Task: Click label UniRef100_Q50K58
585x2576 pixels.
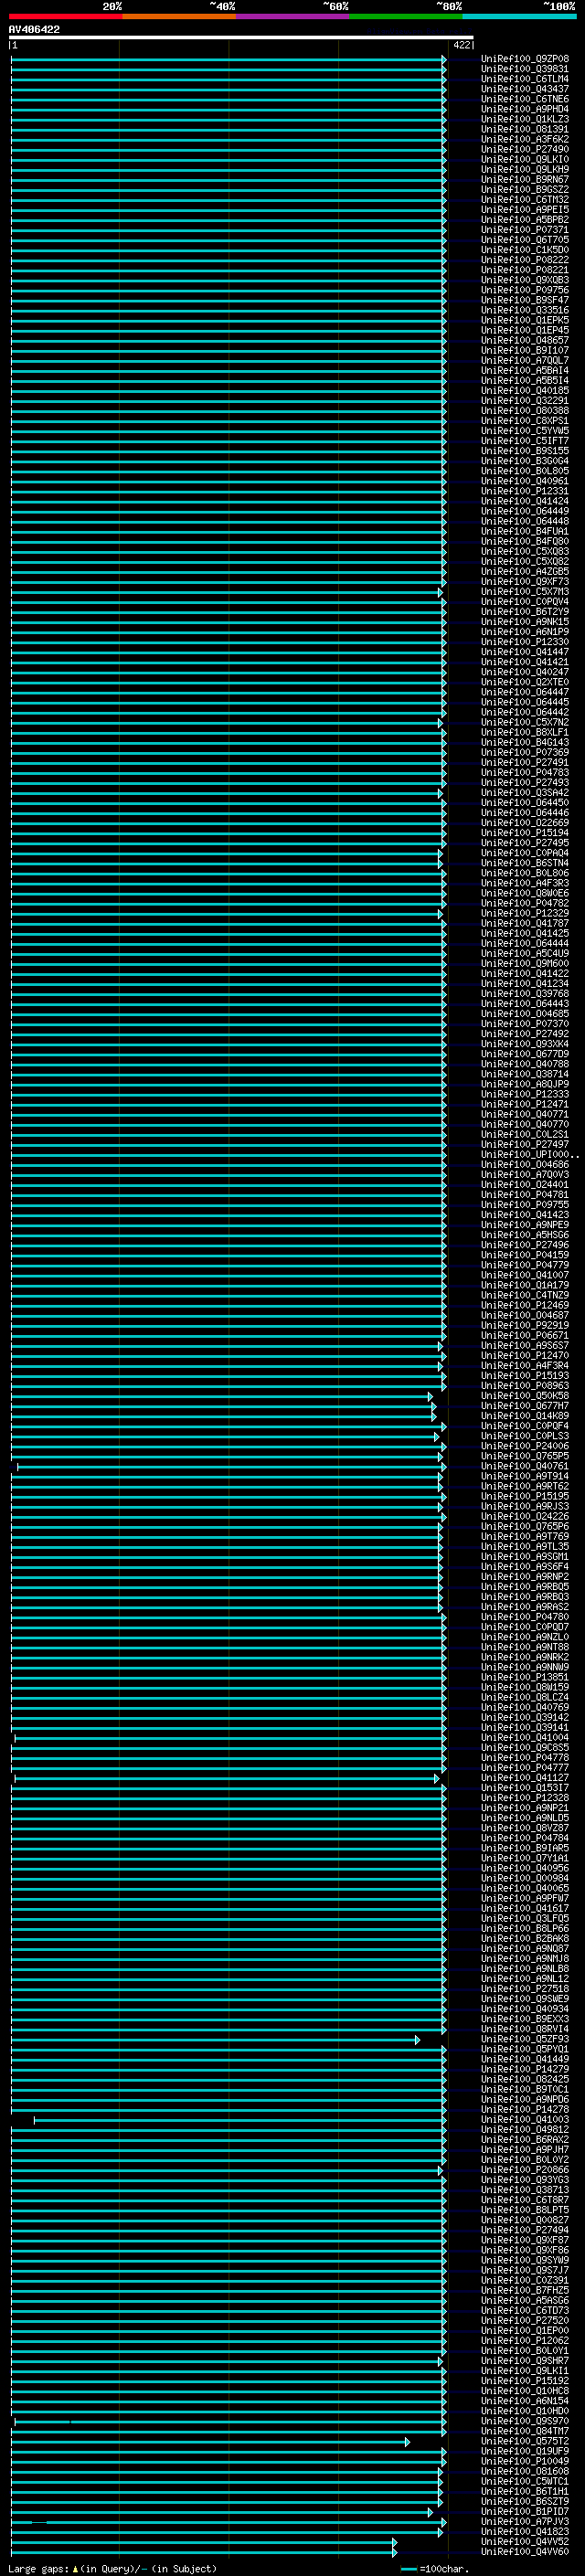Action: click(x=524, y=1396)
